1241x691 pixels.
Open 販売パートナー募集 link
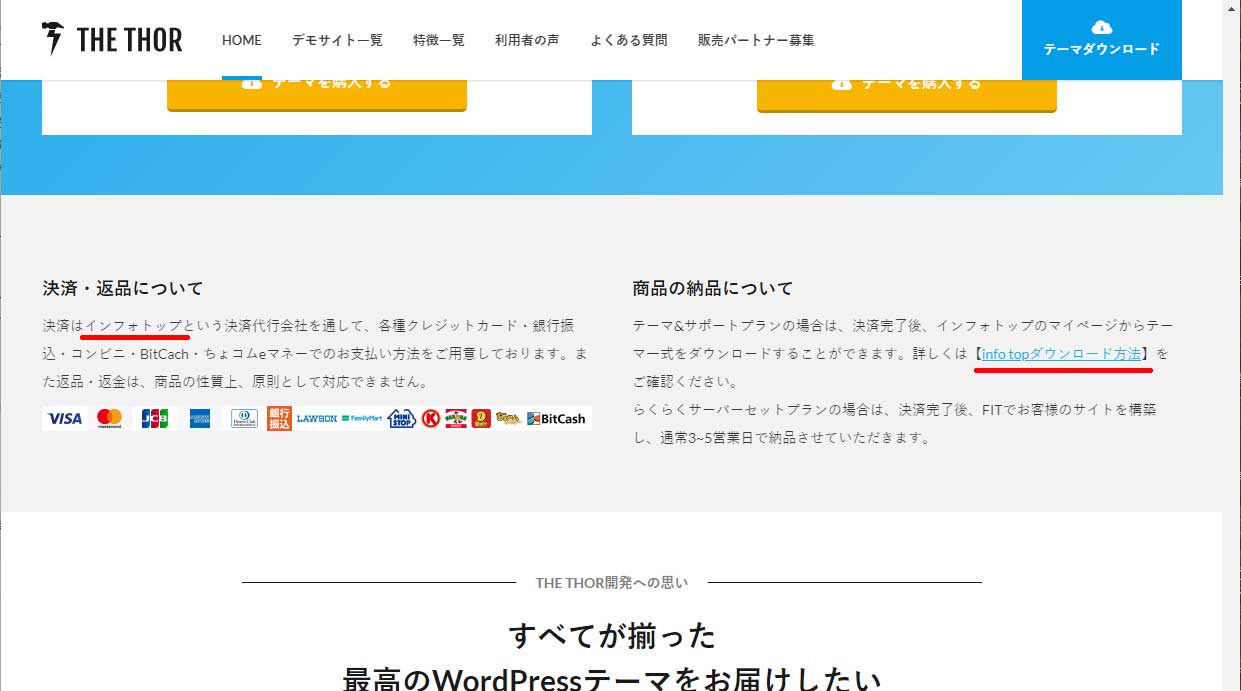(x=756, y=40)
